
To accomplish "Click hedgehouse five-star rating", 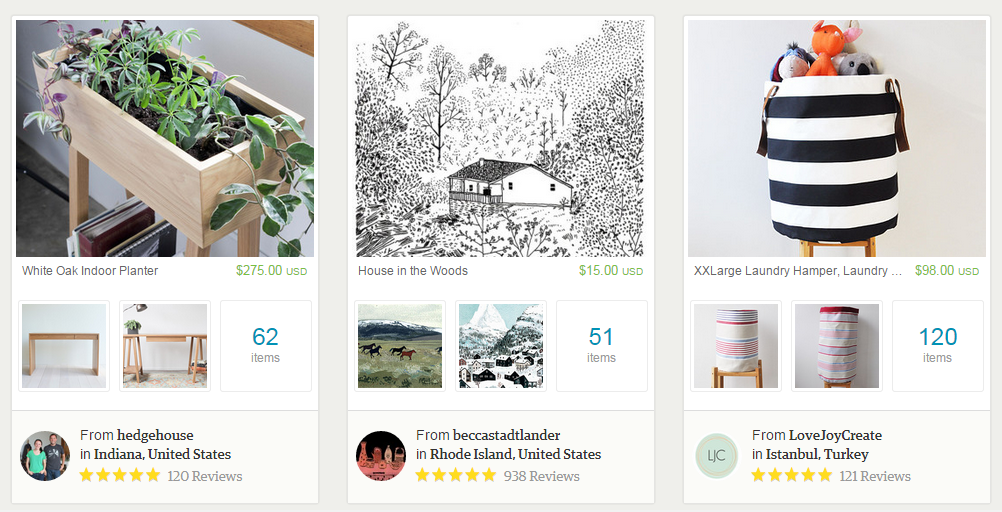I will coord(119,476).
